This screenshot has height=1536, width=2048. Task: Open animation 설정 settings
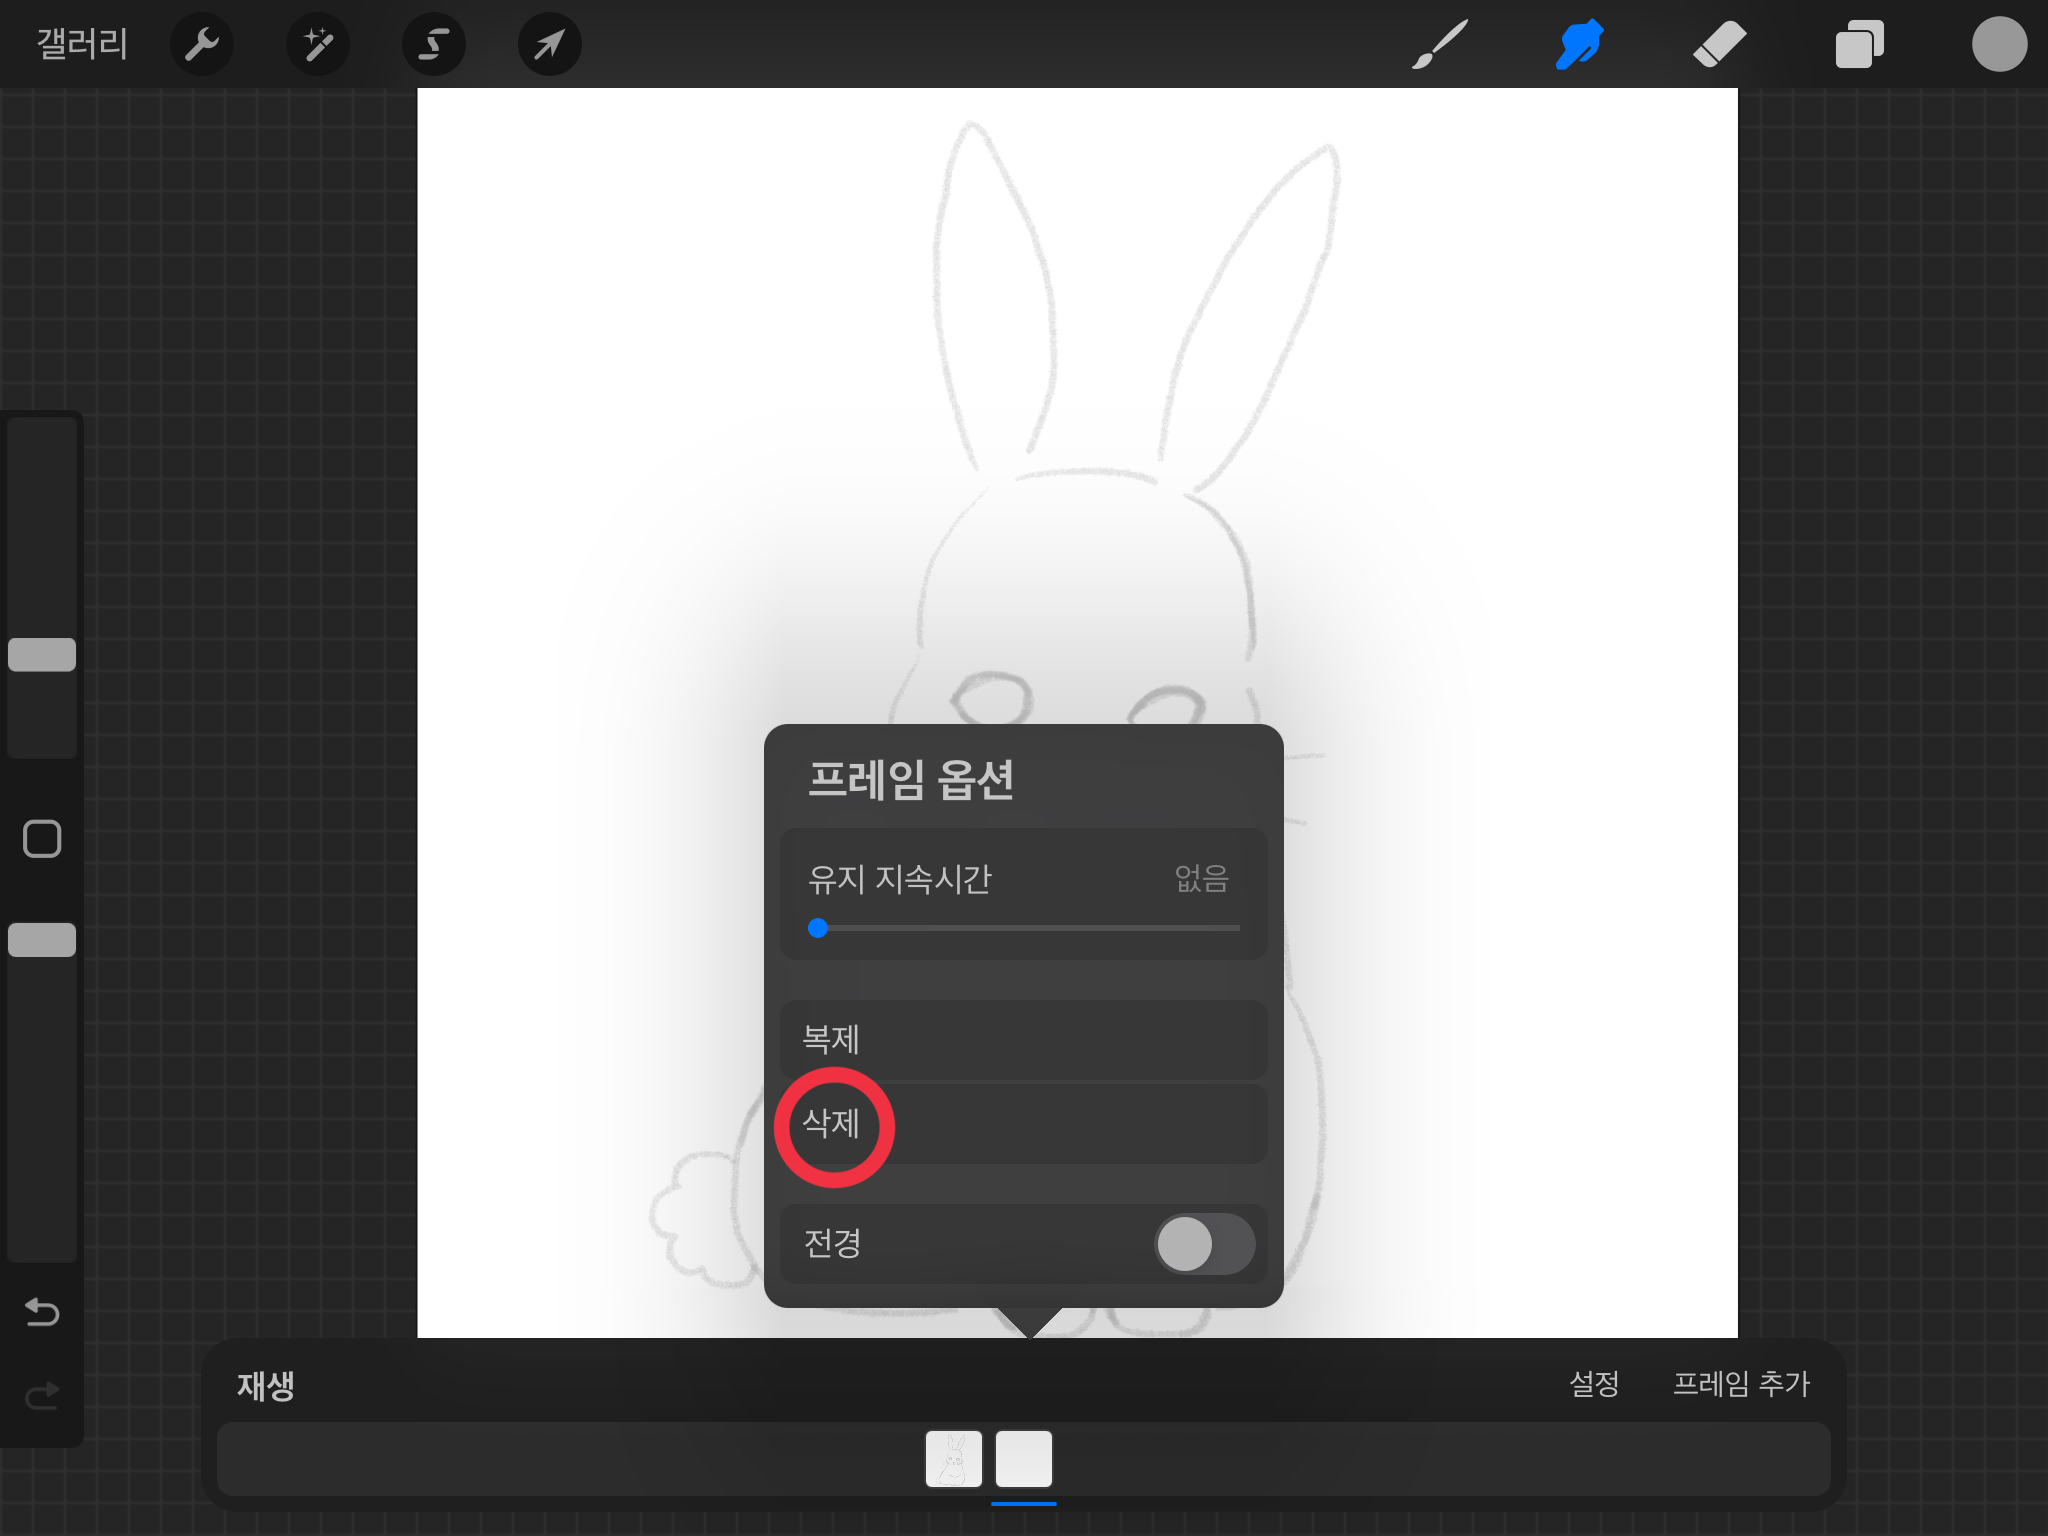1593,1384
